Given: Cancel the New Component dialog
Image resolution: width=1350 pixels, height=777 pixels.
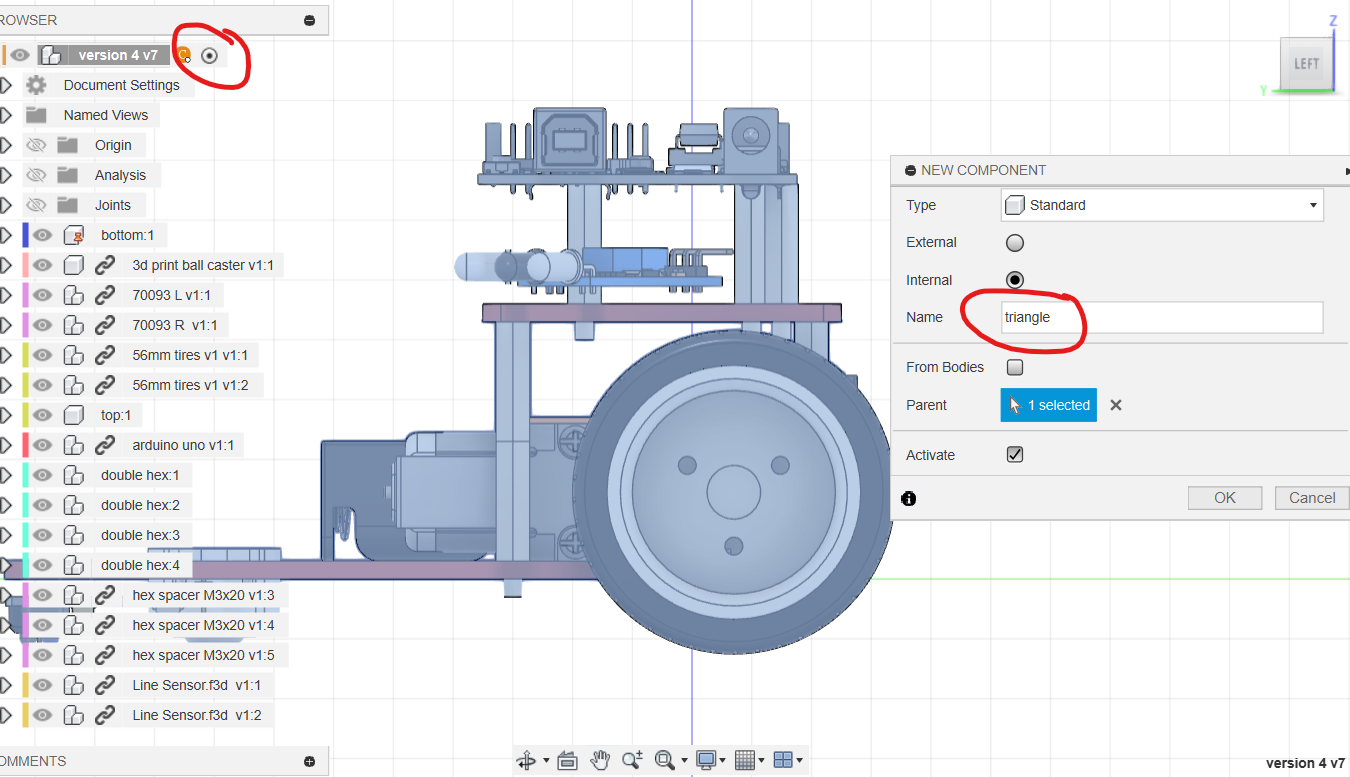Looking at the screenshot, I should tap(1312, 498).
